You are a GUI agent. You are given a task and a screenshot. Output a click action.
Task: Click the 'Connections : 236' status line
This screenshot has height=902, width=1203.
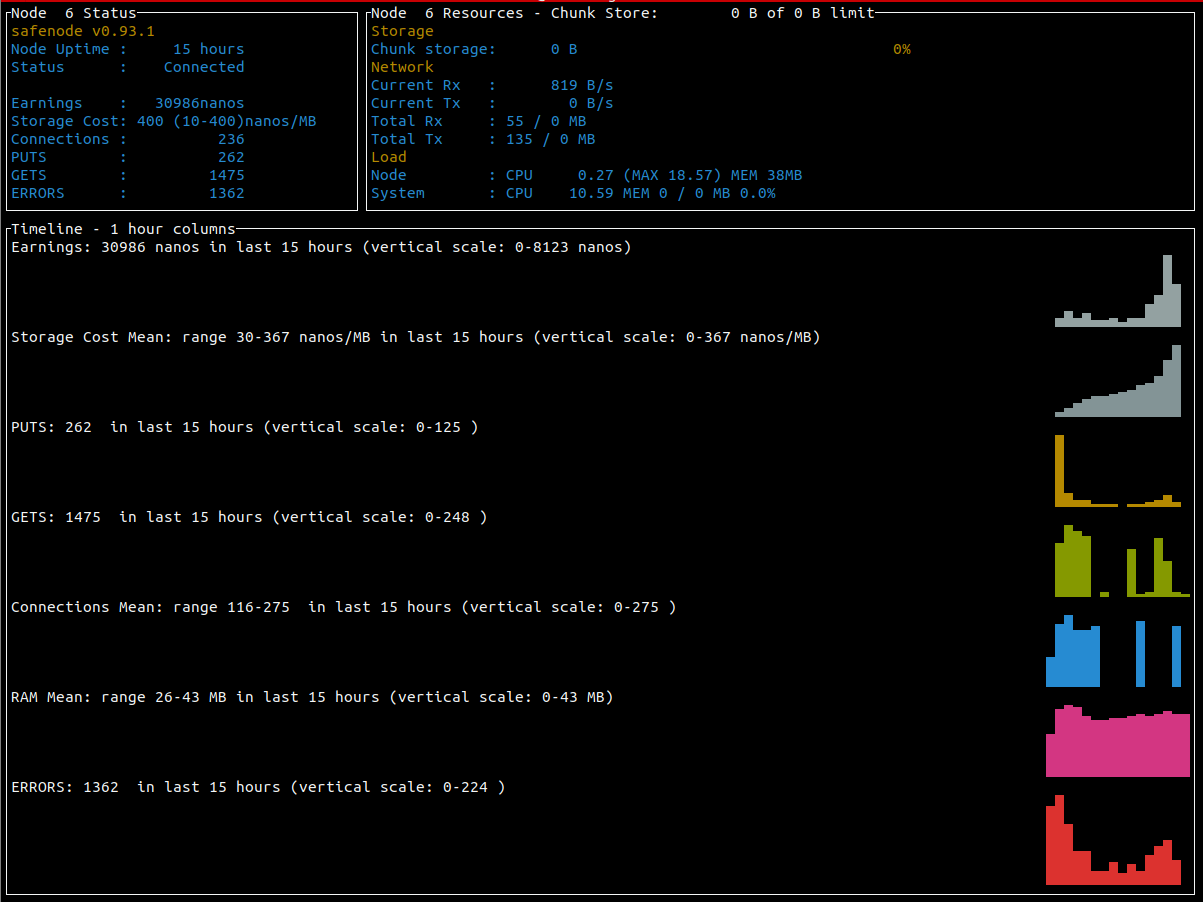tap(128, 139)
